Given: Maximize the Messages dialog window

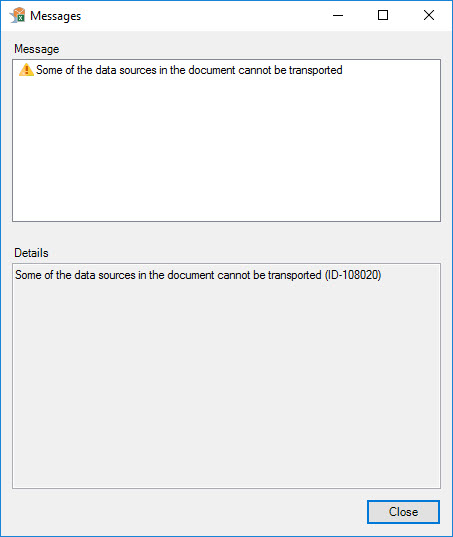Looking at the screenshot, I should pyautogui.click(x=383, y=15).
